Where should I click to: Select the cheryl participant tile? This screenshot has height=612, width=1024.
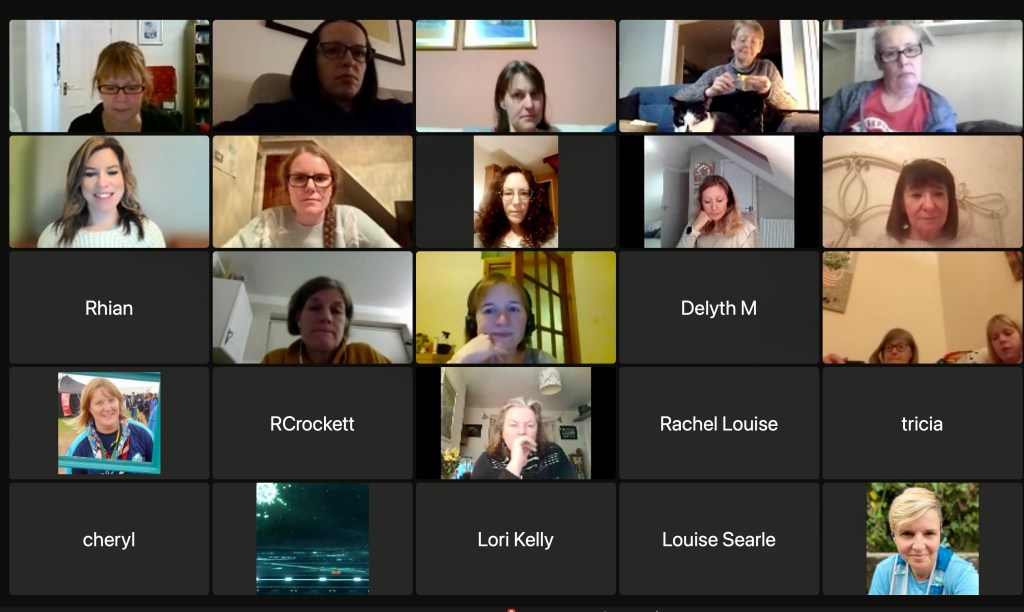point(109,539)
